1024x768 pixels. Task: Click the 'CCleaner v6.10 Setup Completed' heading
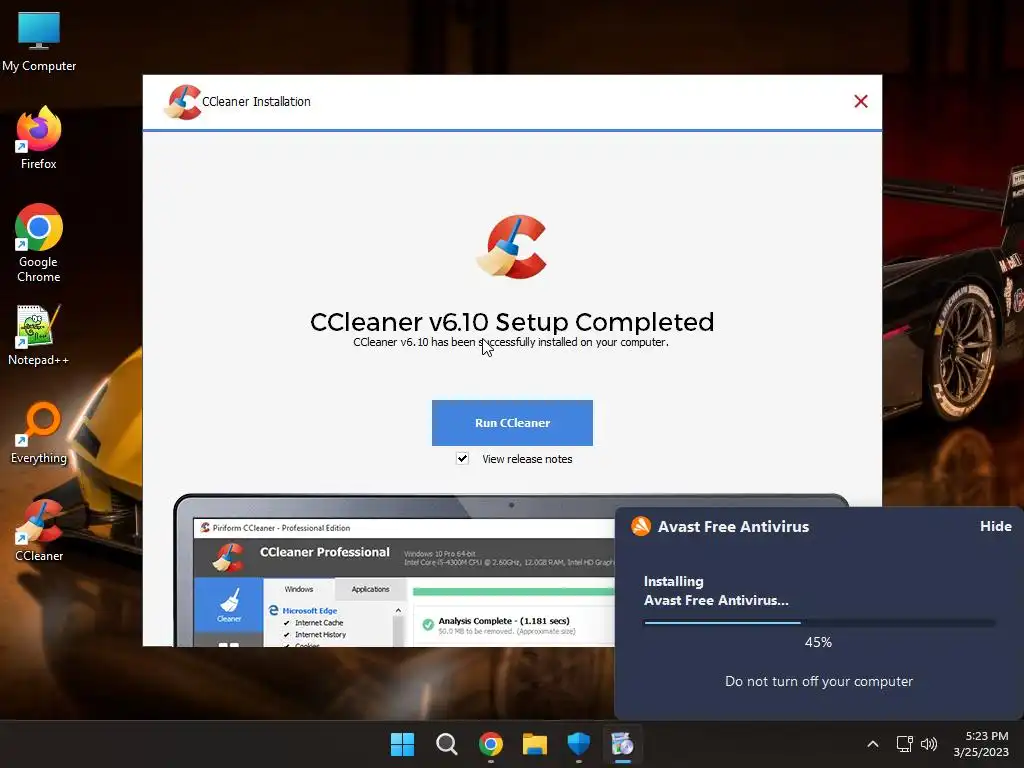pyautogui.click(x=512, y=322)
